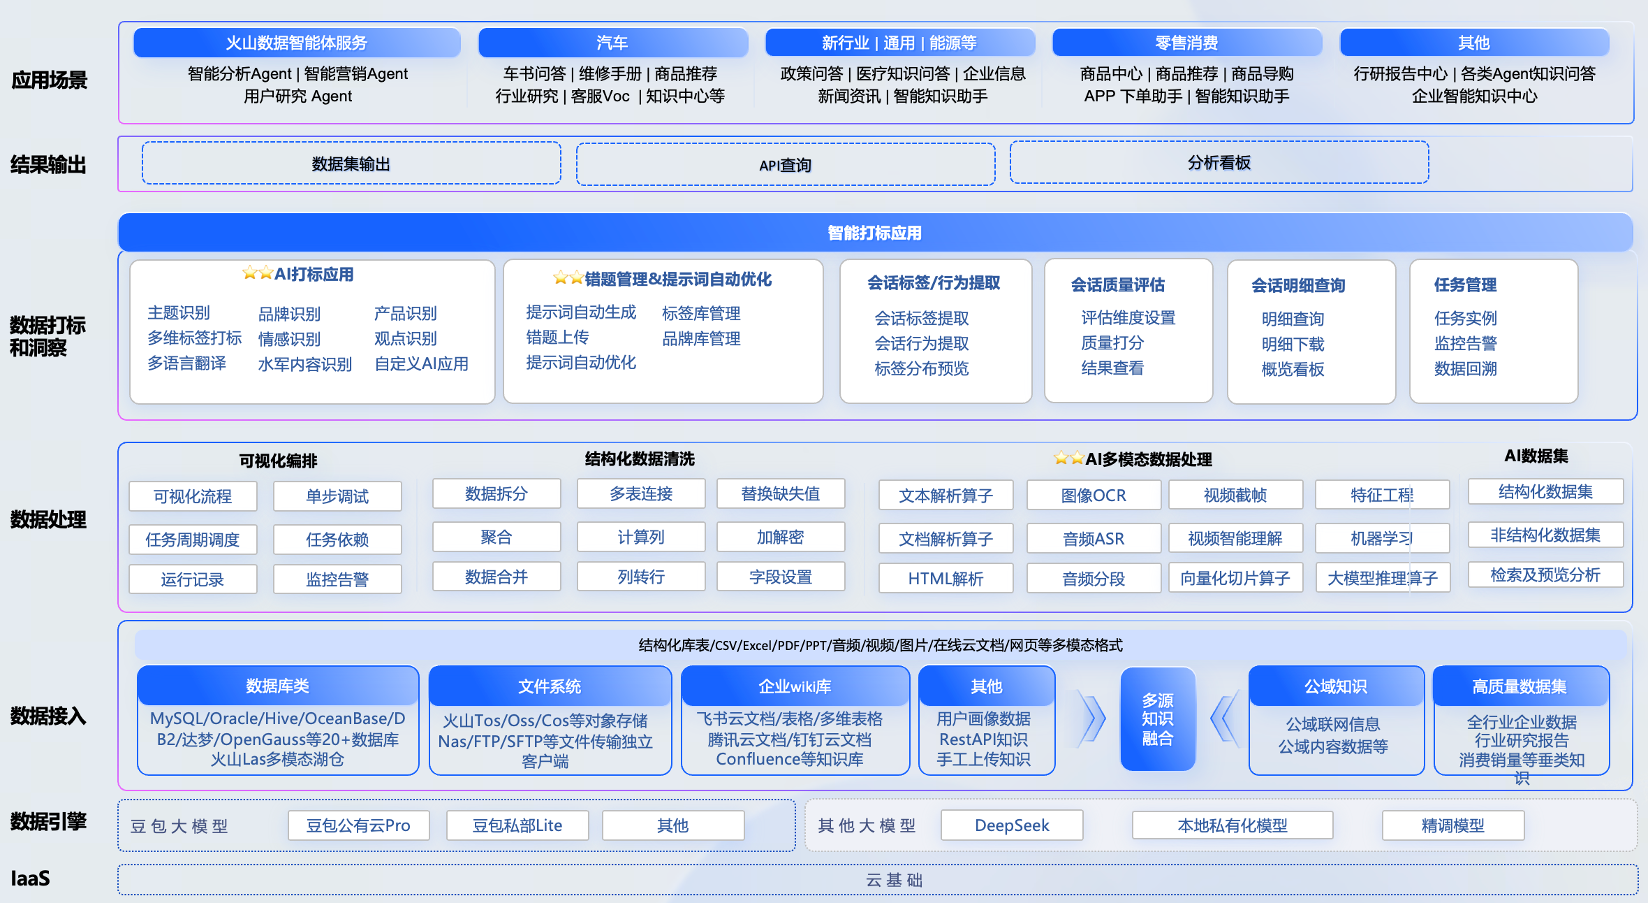Click the left-pointing chevron after 多源知识融合
Image resolution: width=1648 pixels, height=904 pixels.
click(1223, 718)
